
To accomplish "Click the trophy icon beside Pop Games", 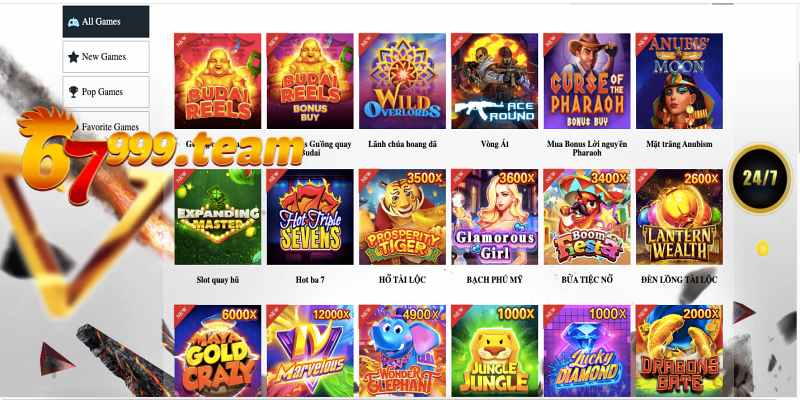I will coord(73,92).
